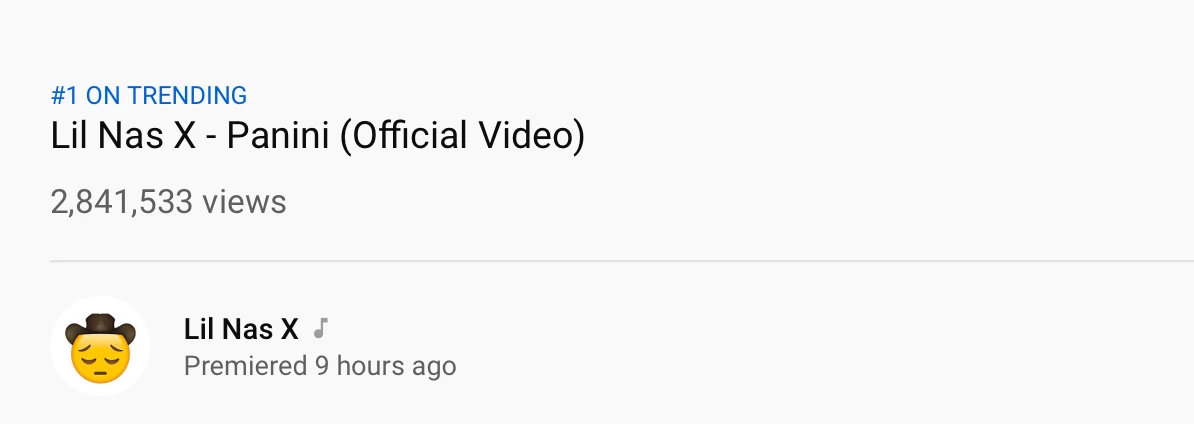The width and height of the screenshot is (1194, 424).
Task: Click the gray note icon beside Lil Nas X
Action: pyautogui.click(x=320, y=328)
